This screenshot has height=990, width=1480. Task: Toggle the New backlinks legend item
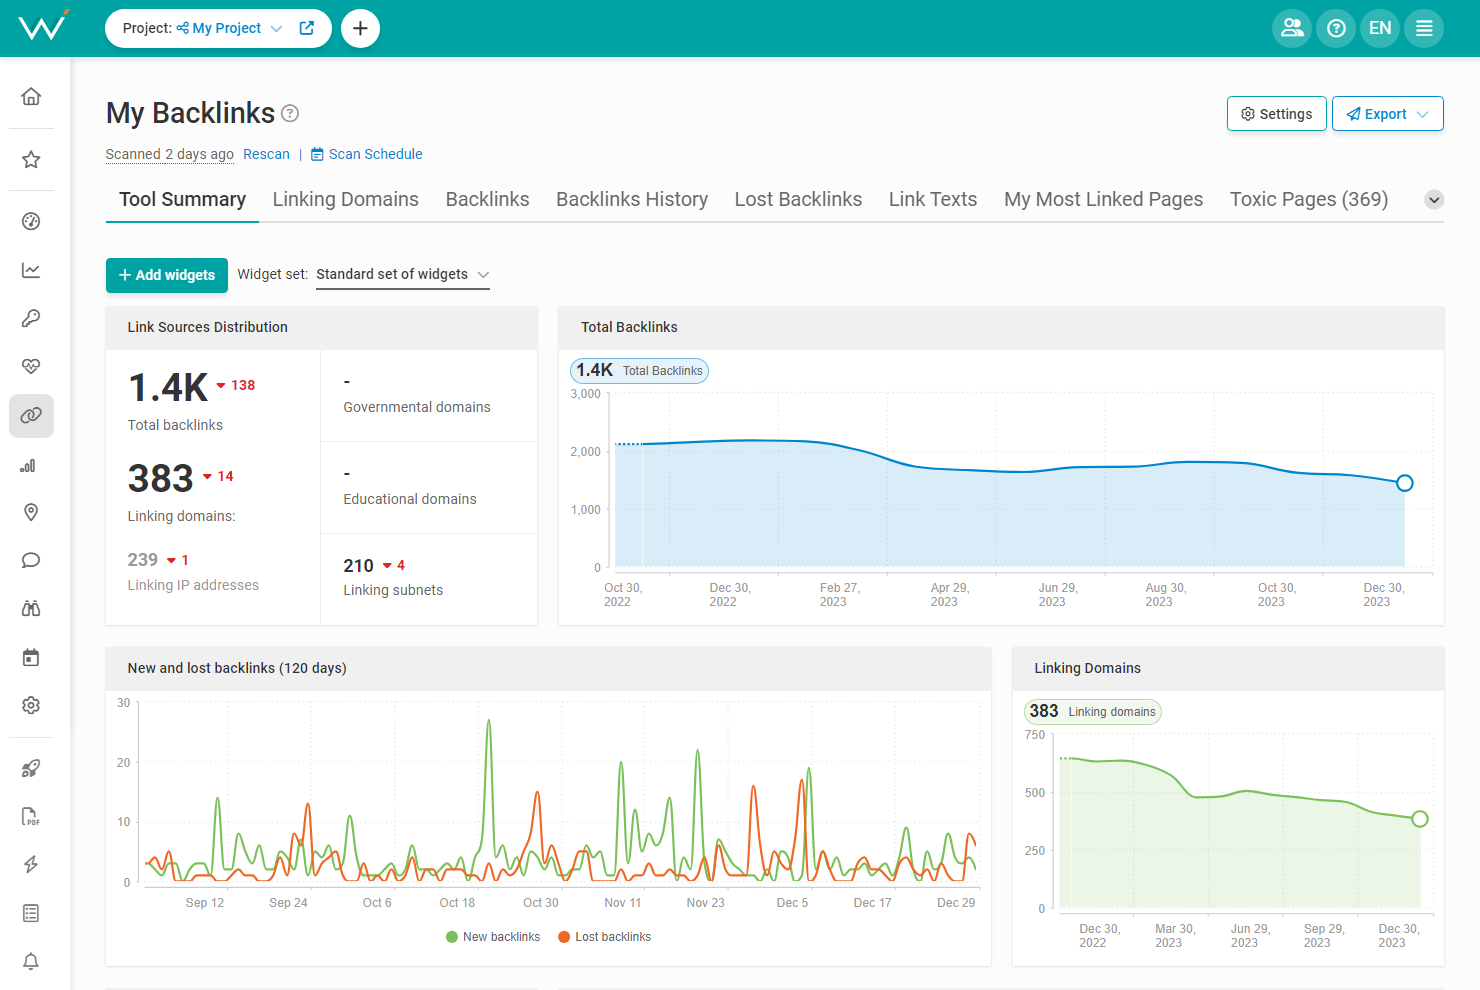(493, 936)
